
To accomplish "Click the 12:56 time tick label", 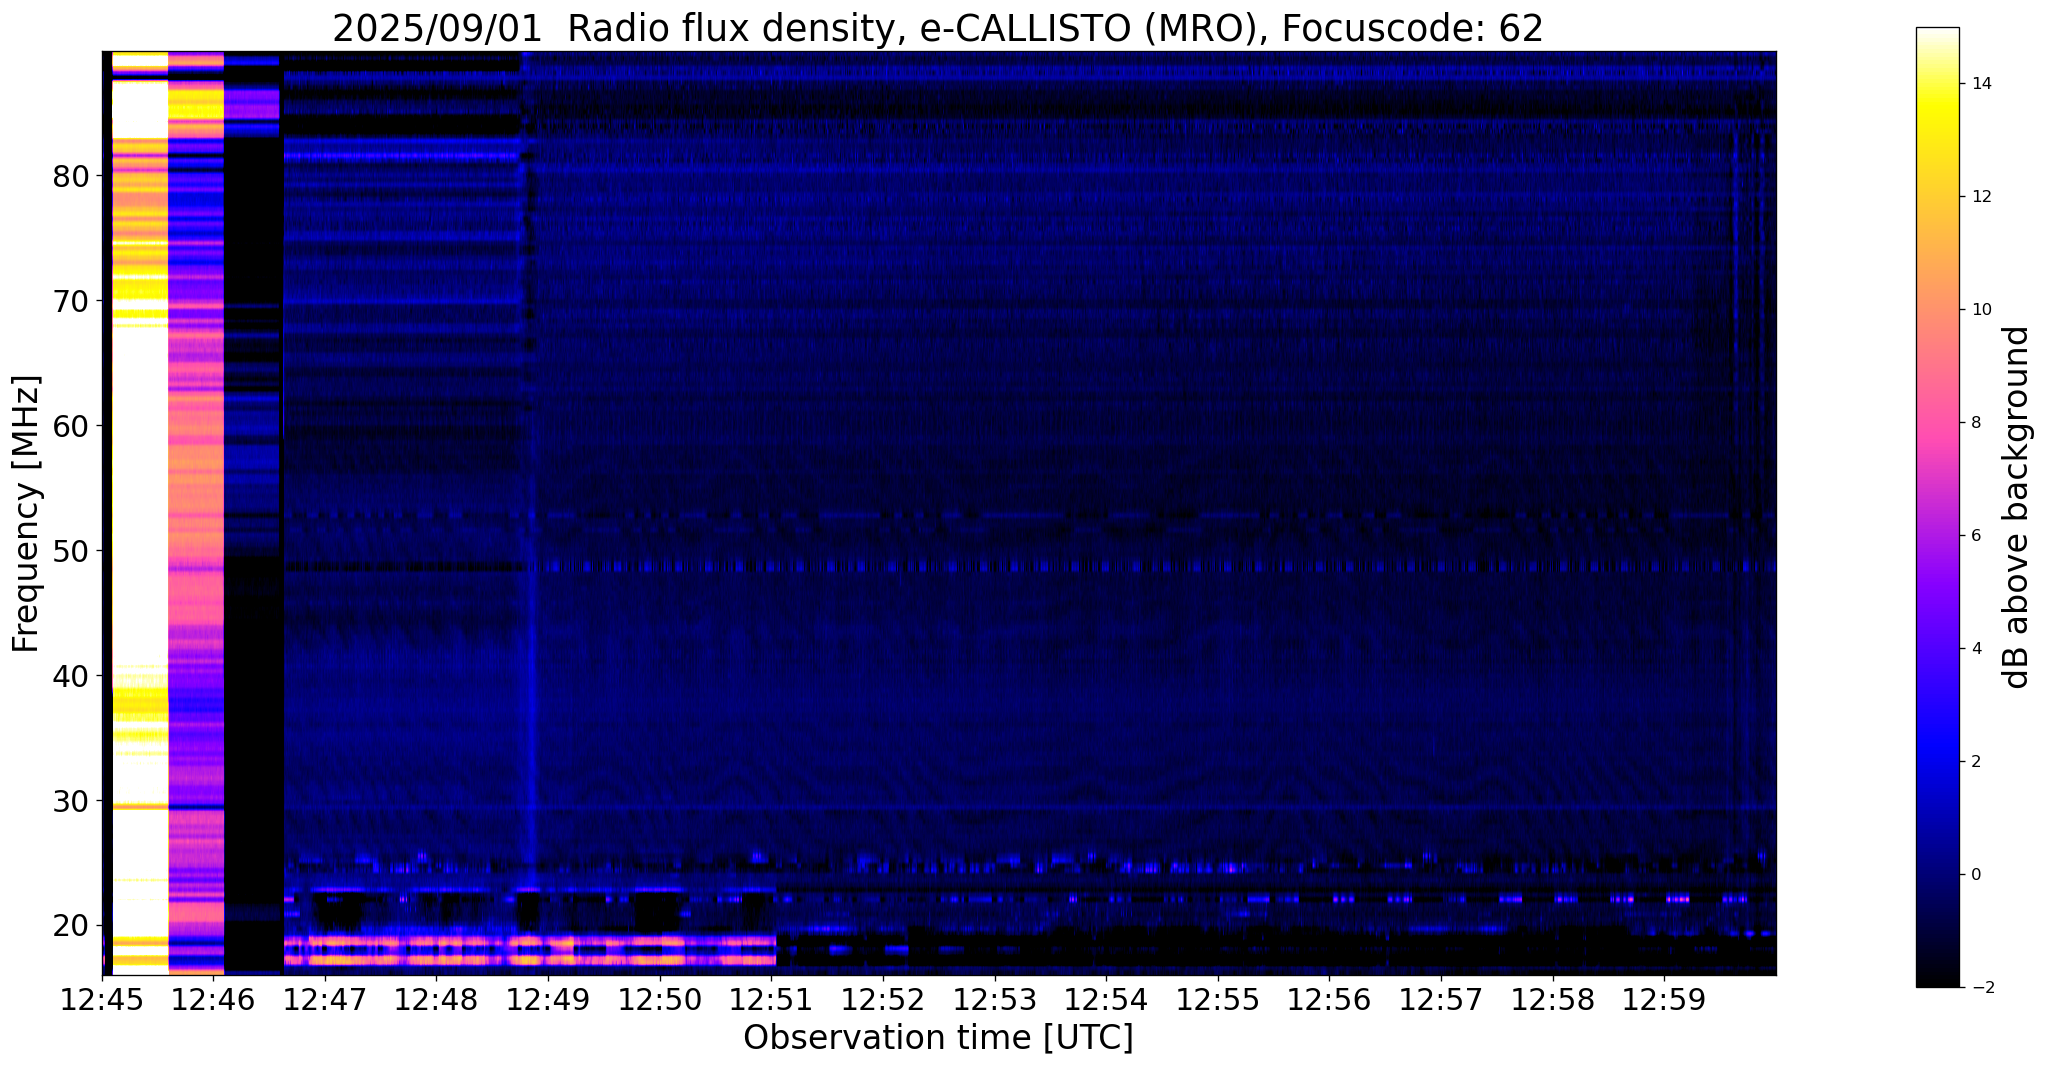I will pyautogui.click(x=1329, y=1001).
